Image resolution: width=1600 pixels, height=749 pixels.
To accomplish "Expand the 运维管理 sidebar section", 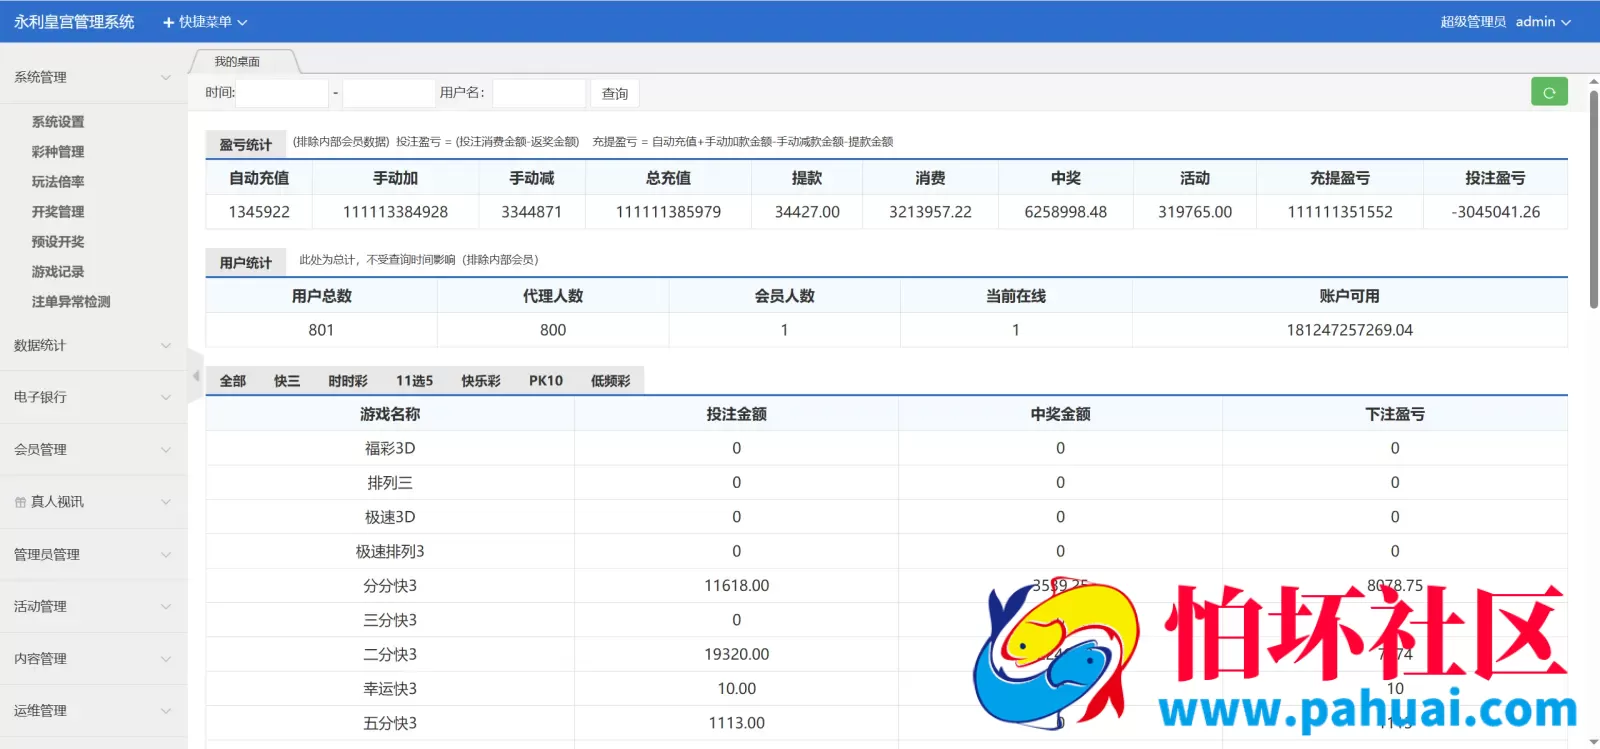I will [x=93, y=710].
